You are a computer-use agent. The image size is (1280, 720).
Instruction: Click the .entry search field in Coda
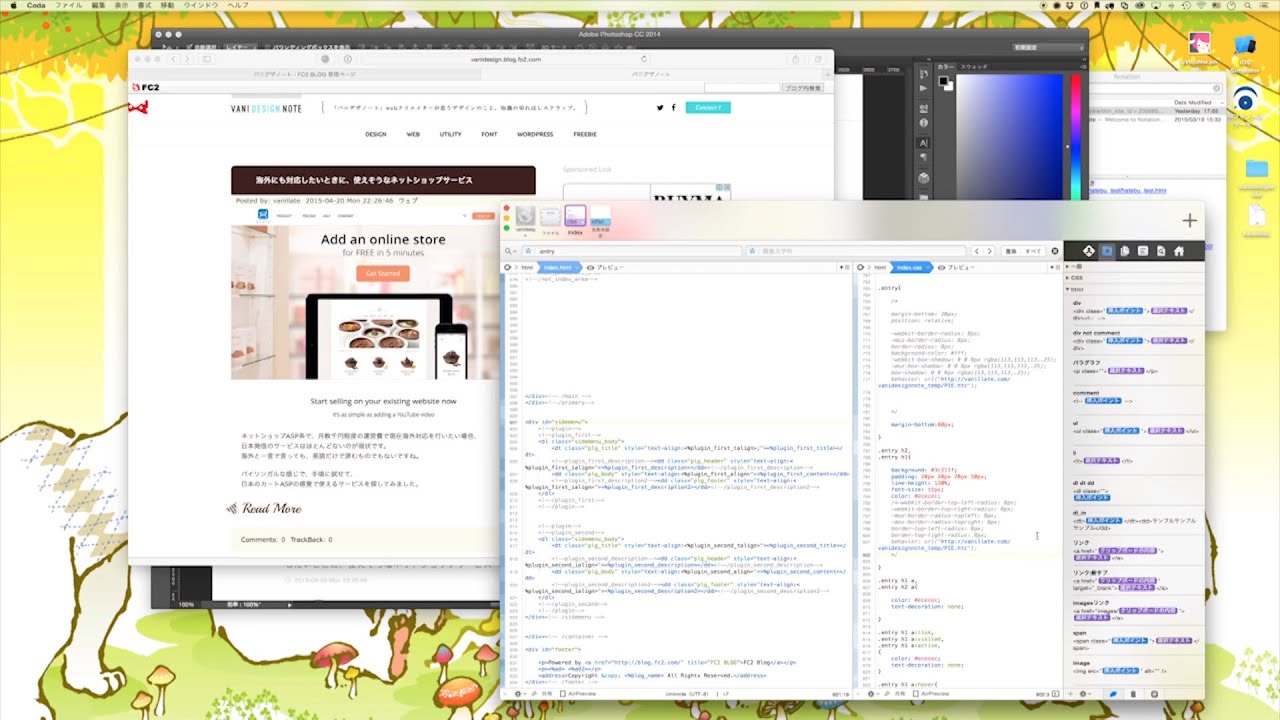tap(633, 251)
